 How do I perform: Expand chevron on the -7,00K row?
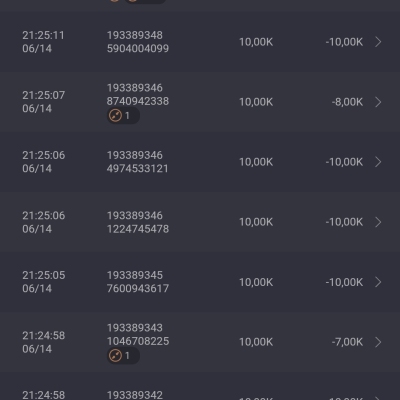[378, 342]
